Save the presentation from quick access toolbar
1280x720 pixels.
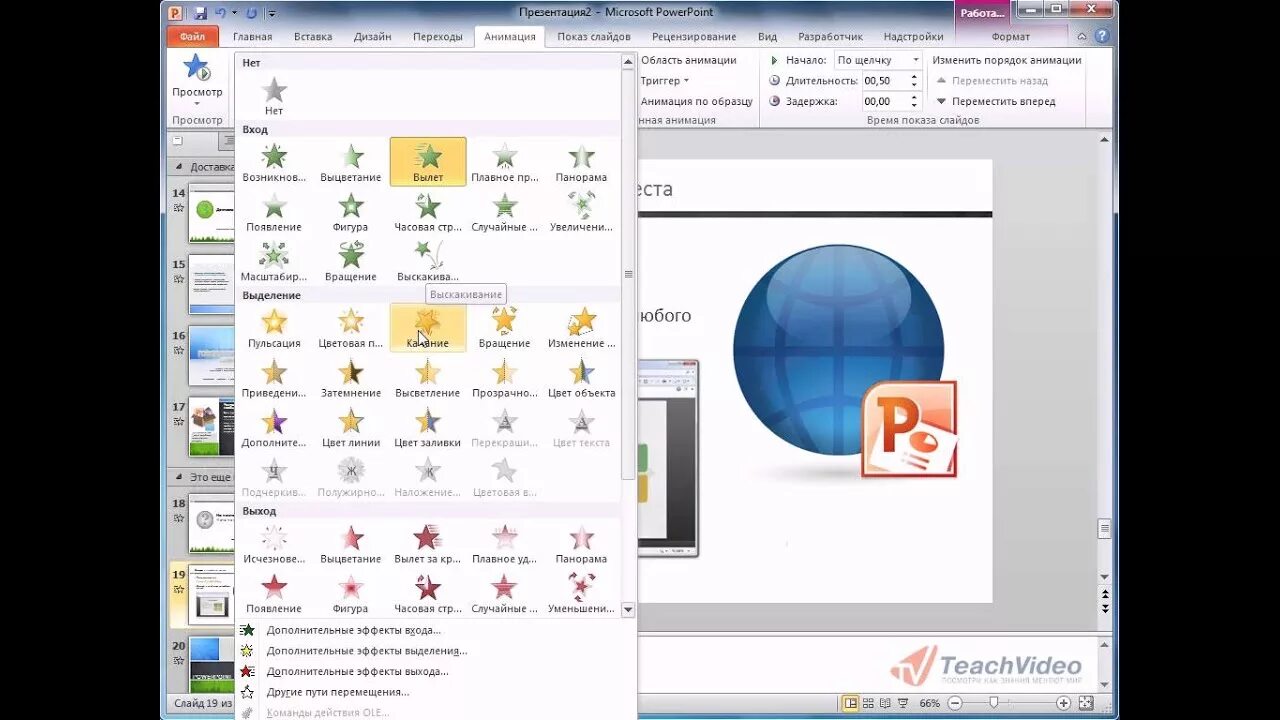pos(201,13)
